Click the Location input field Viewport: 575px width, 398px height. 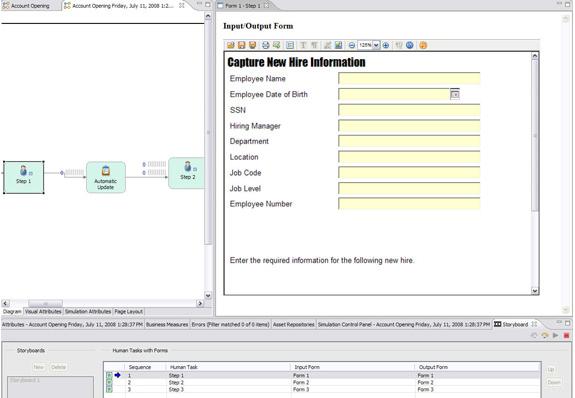(x=409, y=157)
